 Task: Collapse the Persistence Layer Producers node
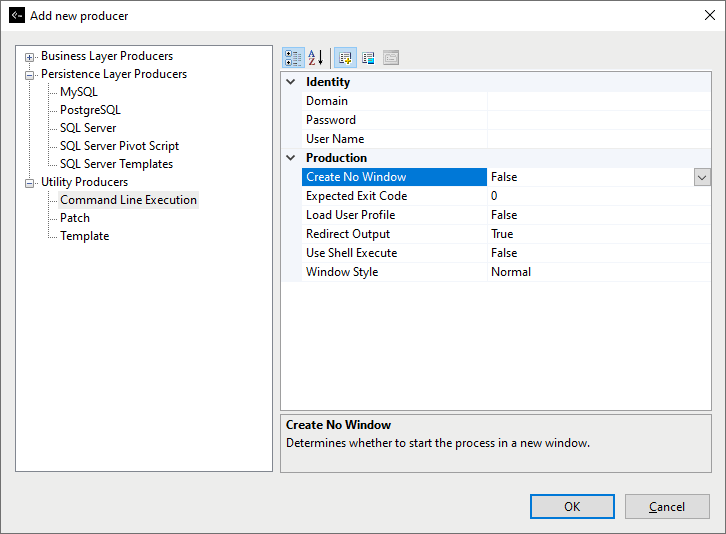point(30,75)
